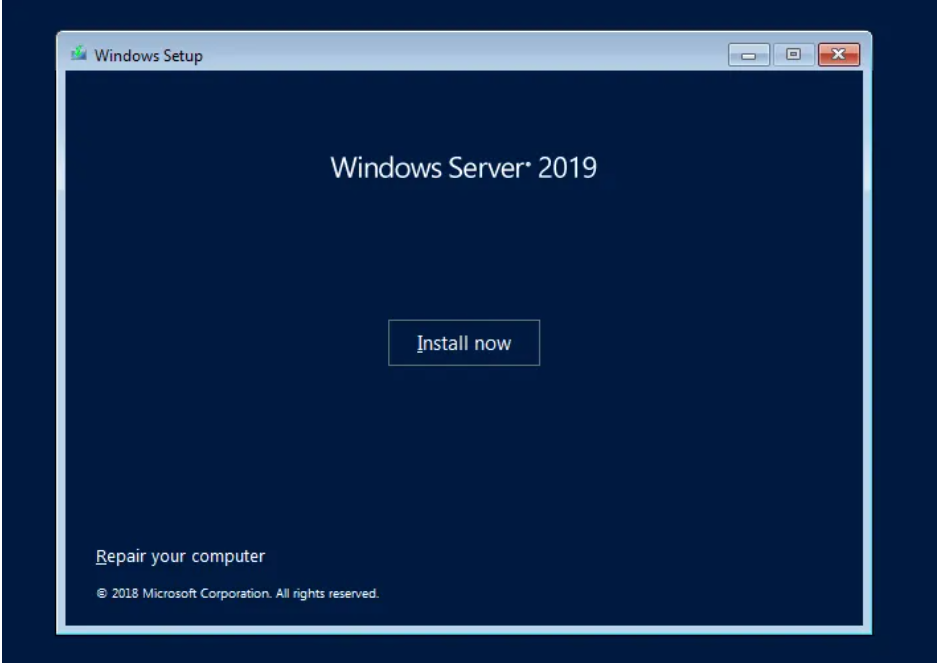Viewport: 937px width, 663px height.
Task: Select the Windows Server 2019 heading text
Action: [x=464, y=167]
